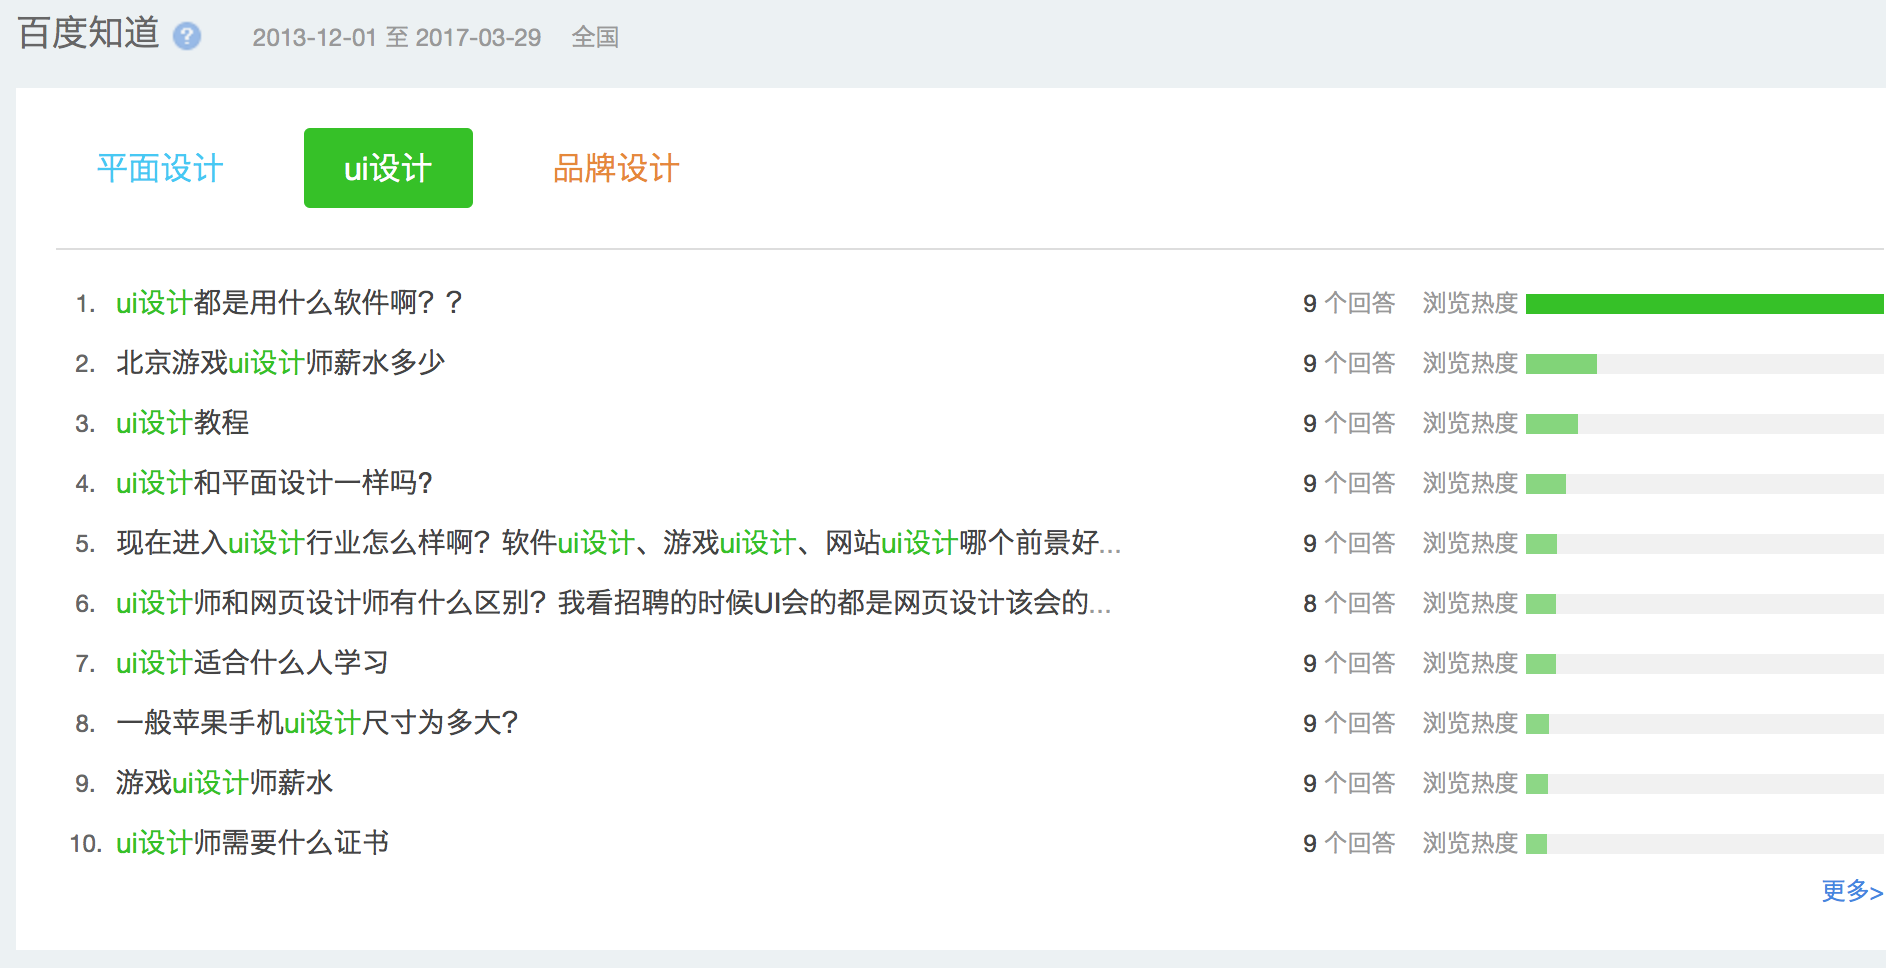This screenshot has height=968, width=1886.
Task: Click the help question mark icon
Action: tap(187, 37)
